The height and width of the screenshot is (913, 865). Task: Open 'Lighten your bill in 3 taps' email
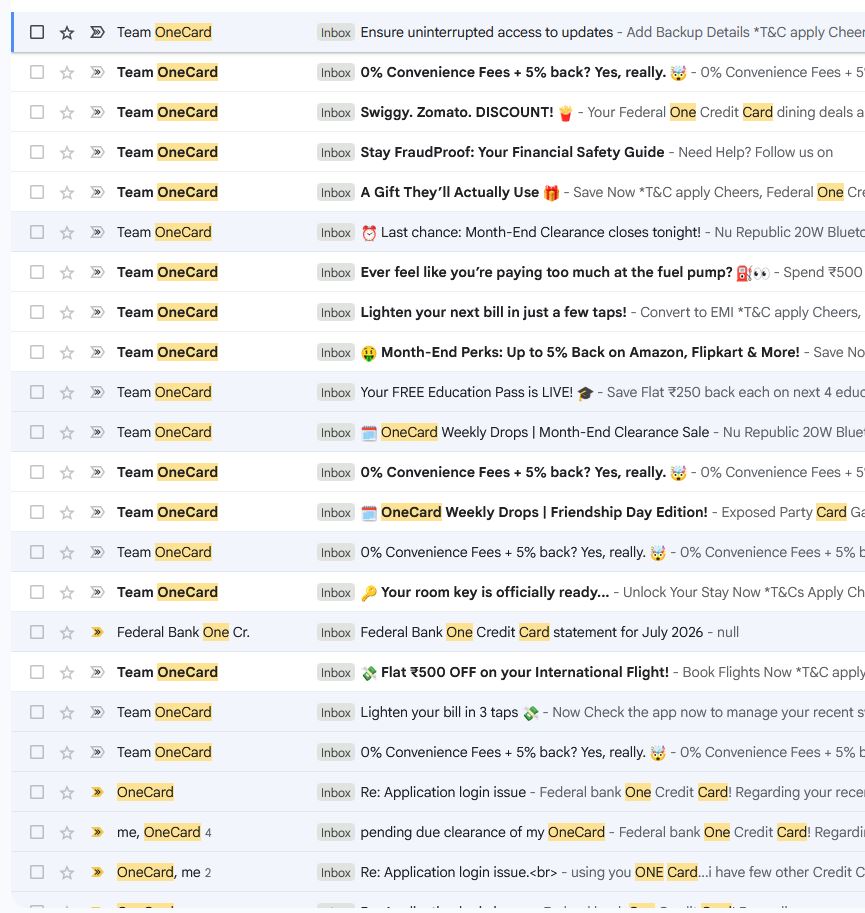[x=439, y=712]
